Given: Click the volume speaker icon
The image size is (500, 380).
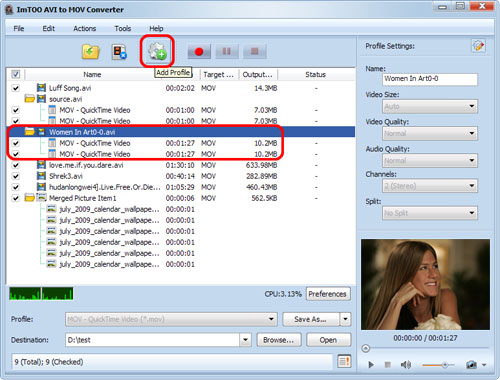Looking at the screenshot, I should [405, 365].
